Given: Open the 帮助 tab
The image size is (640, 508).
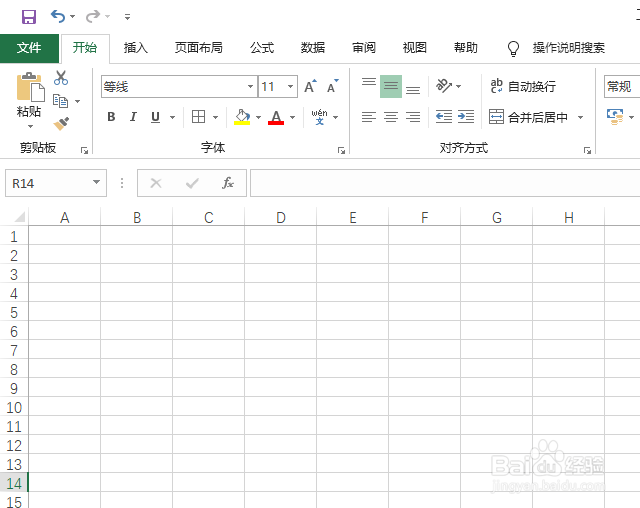Looking at the screenshot, I should [x=466, y=48].
